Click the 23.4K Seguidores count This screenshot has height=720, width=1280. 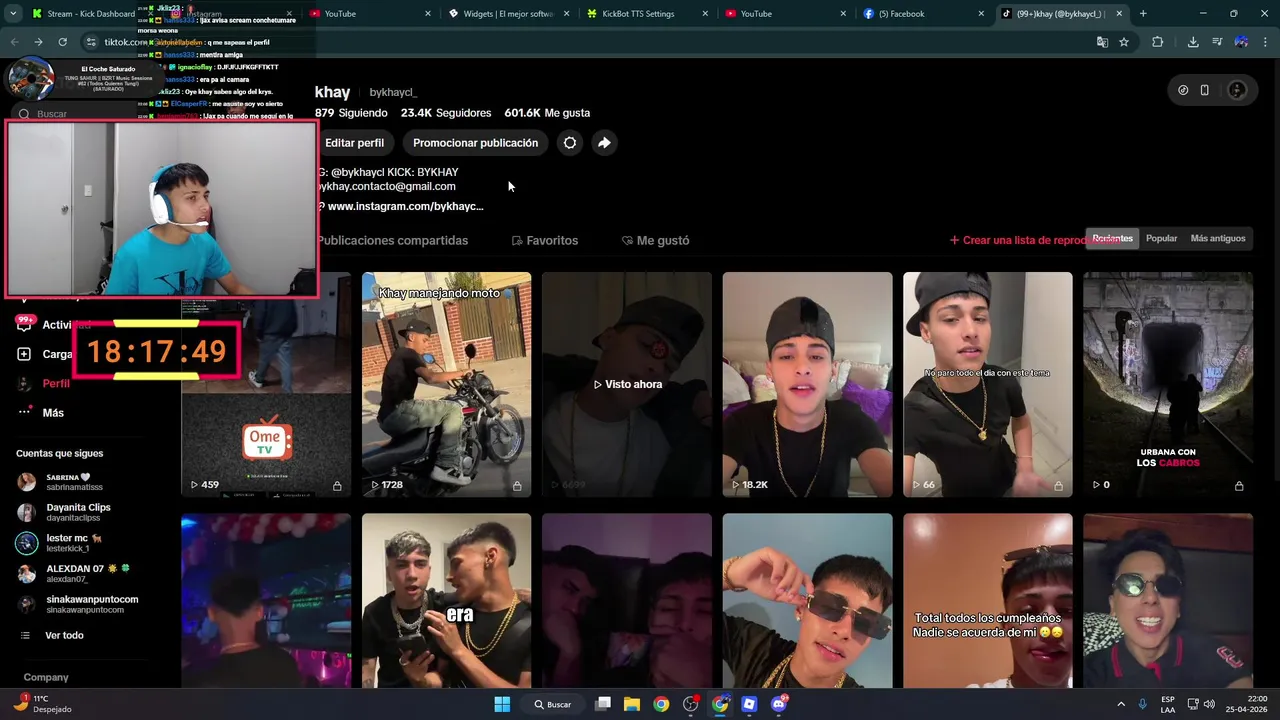click(x=446, y=113)
